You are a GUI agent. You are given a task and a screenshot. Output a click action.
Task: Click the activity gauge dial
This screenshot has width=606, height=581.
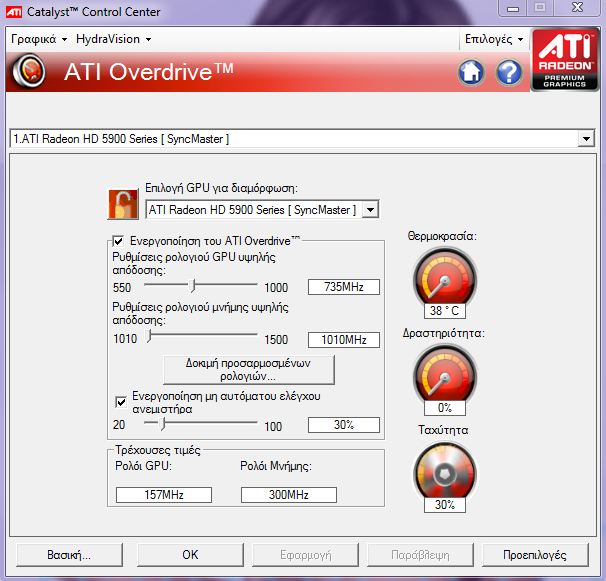[444, 374]
